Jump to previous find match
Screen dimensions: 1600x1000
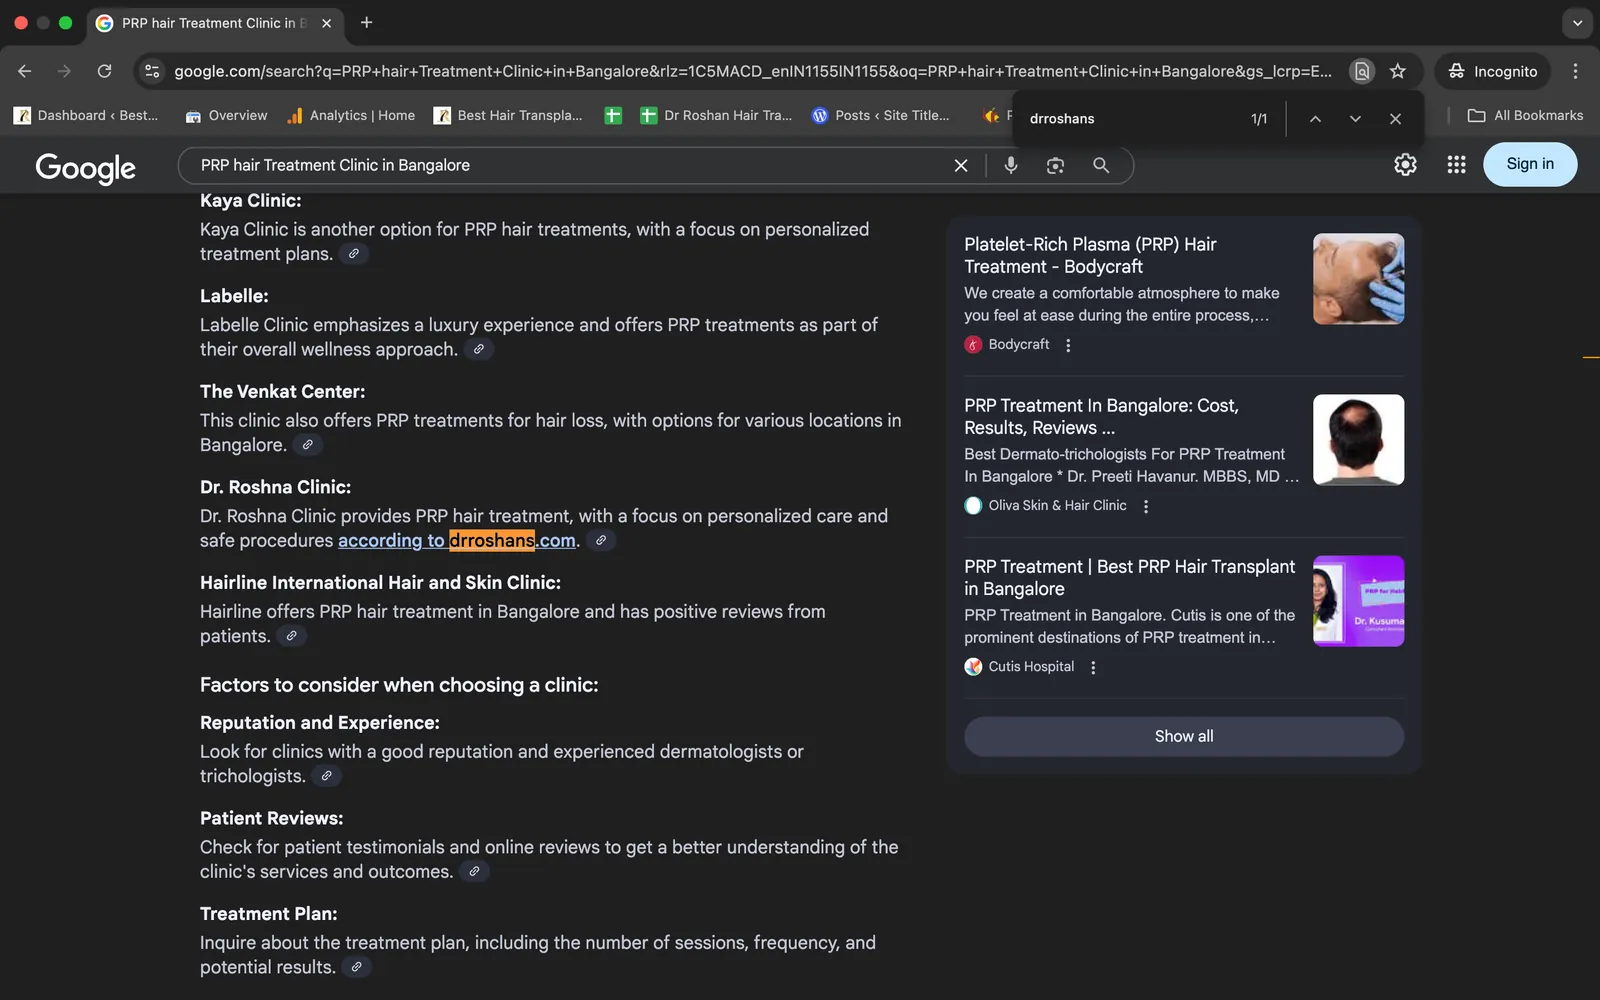(1315, 118)
